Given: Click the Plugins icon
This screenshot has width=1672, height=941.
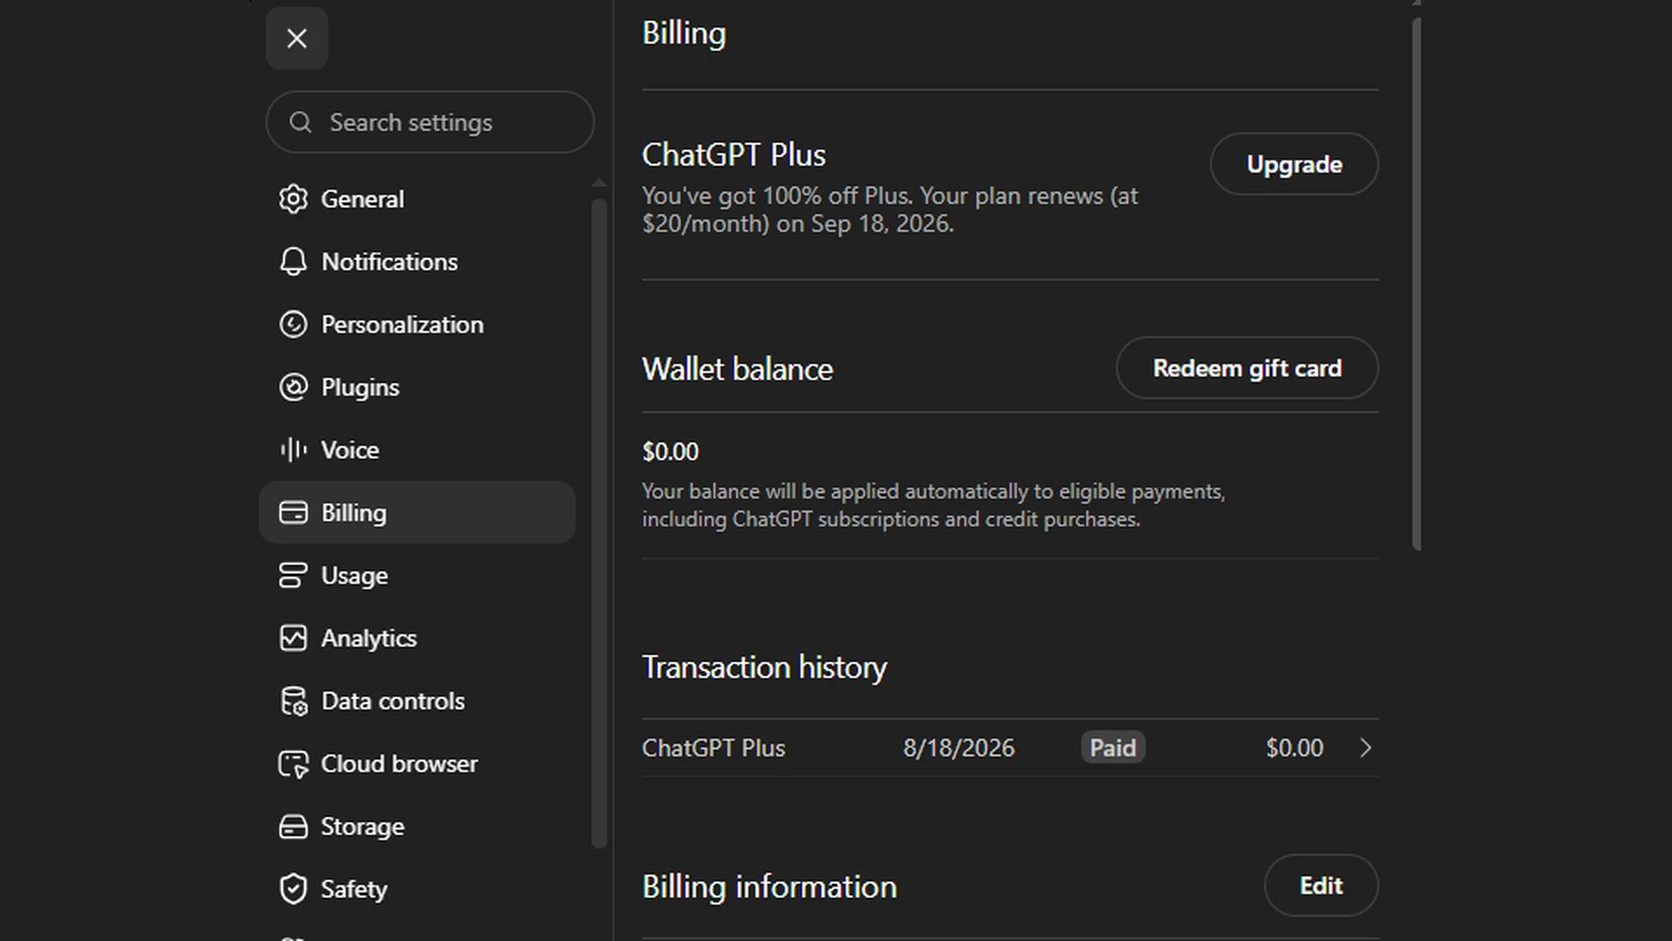Looking at the screenshot, I should pyautogui.click(x=293, y=387).
